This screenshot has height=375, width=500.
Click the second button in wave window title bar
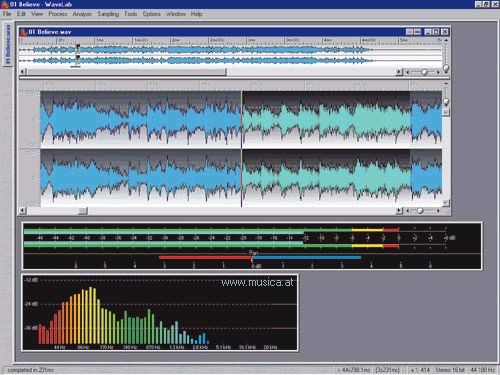pos(417,32)
